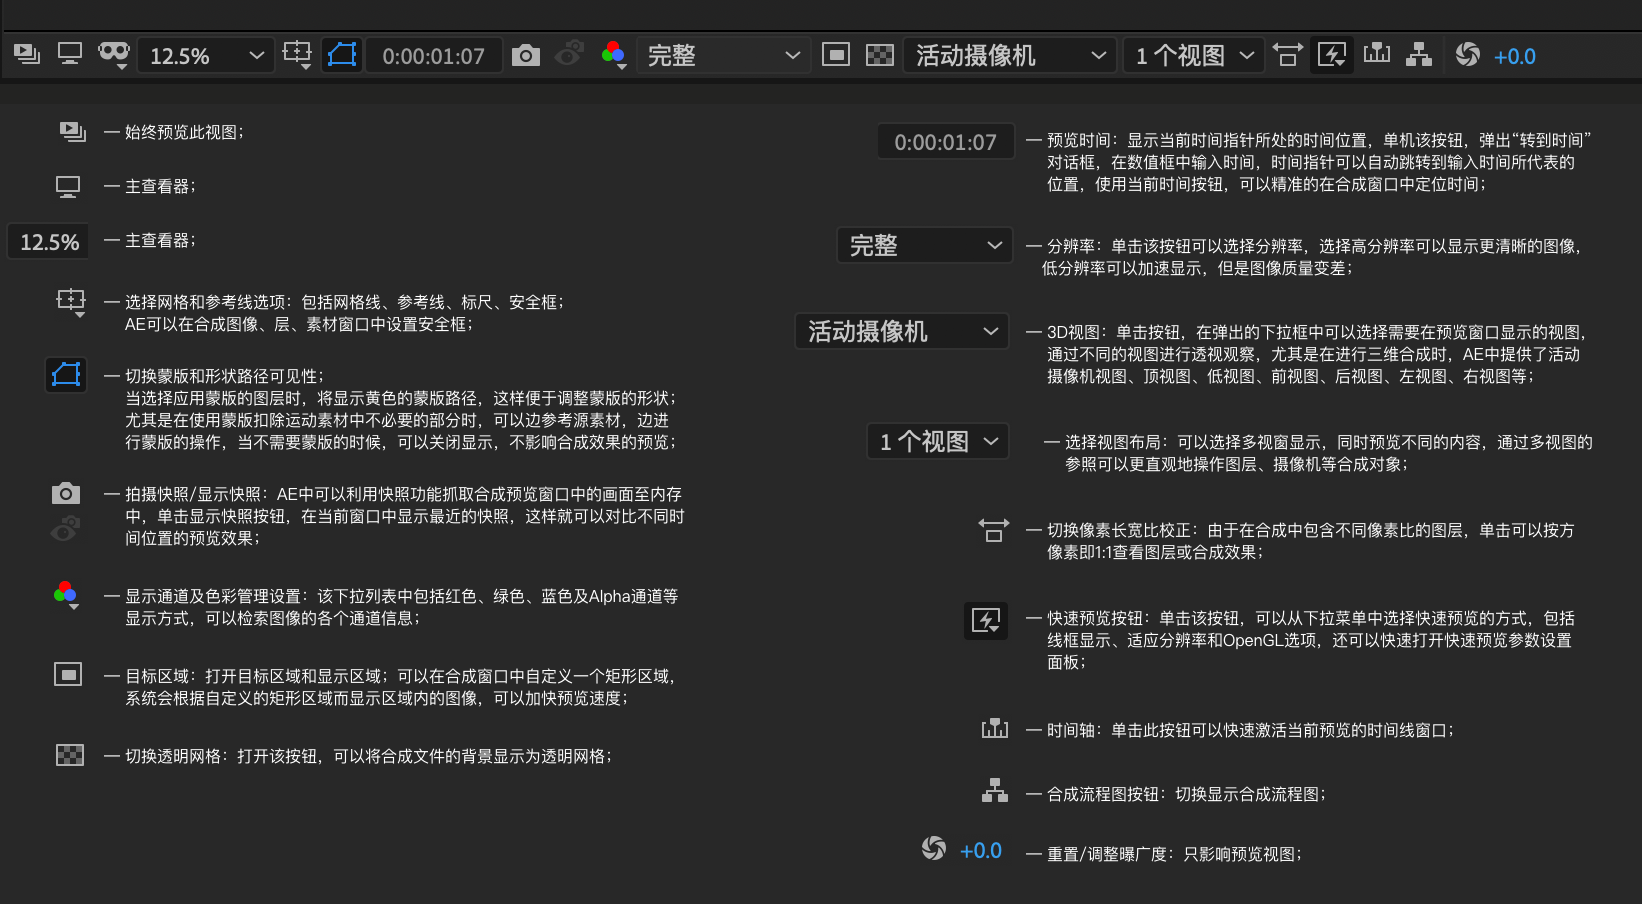Open the fast previews icon
The height and width of the screenshot is (904, 1642).
tap(1332, 55)
